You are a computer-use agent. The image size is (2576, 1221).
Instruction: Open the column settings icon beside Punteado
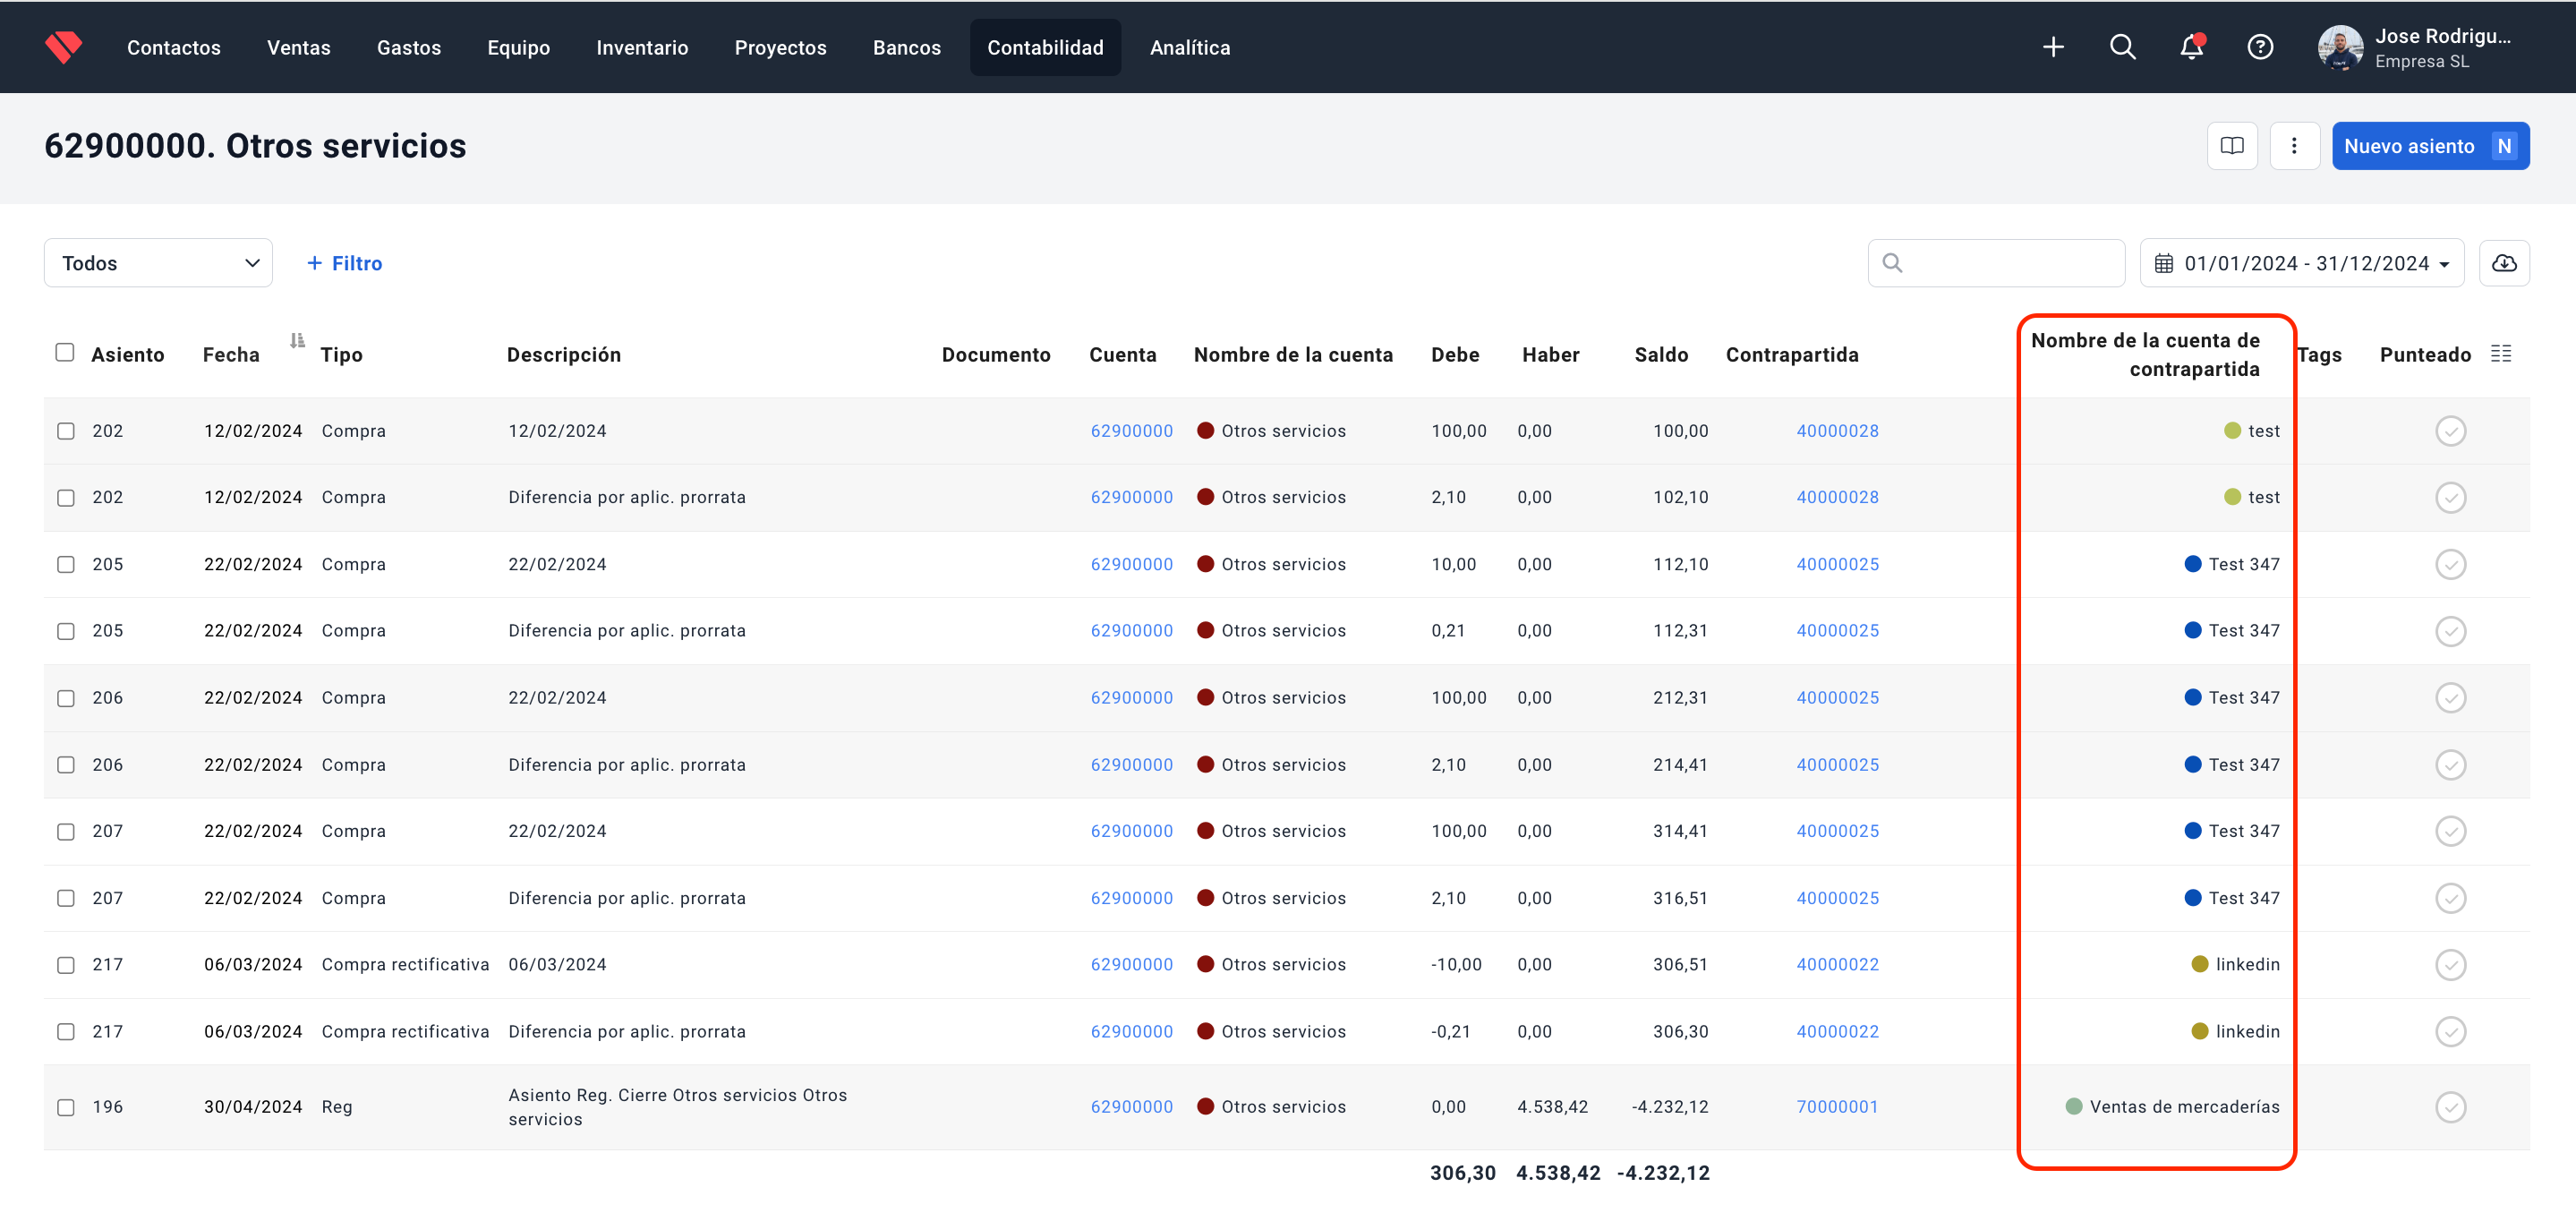[x=2501, y=354]
